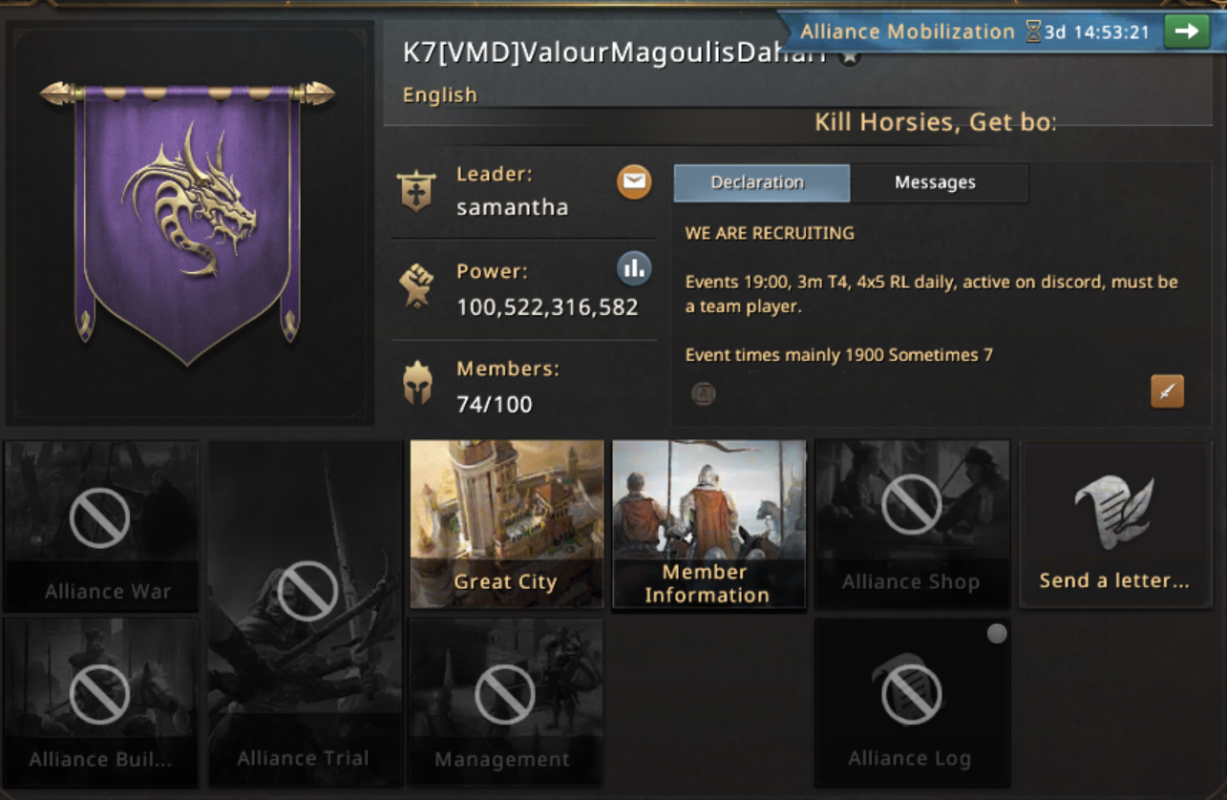The width and height of the screenshot is (1227, 800).
Task: Click the helmet Members icon
Action: (417, 384)
